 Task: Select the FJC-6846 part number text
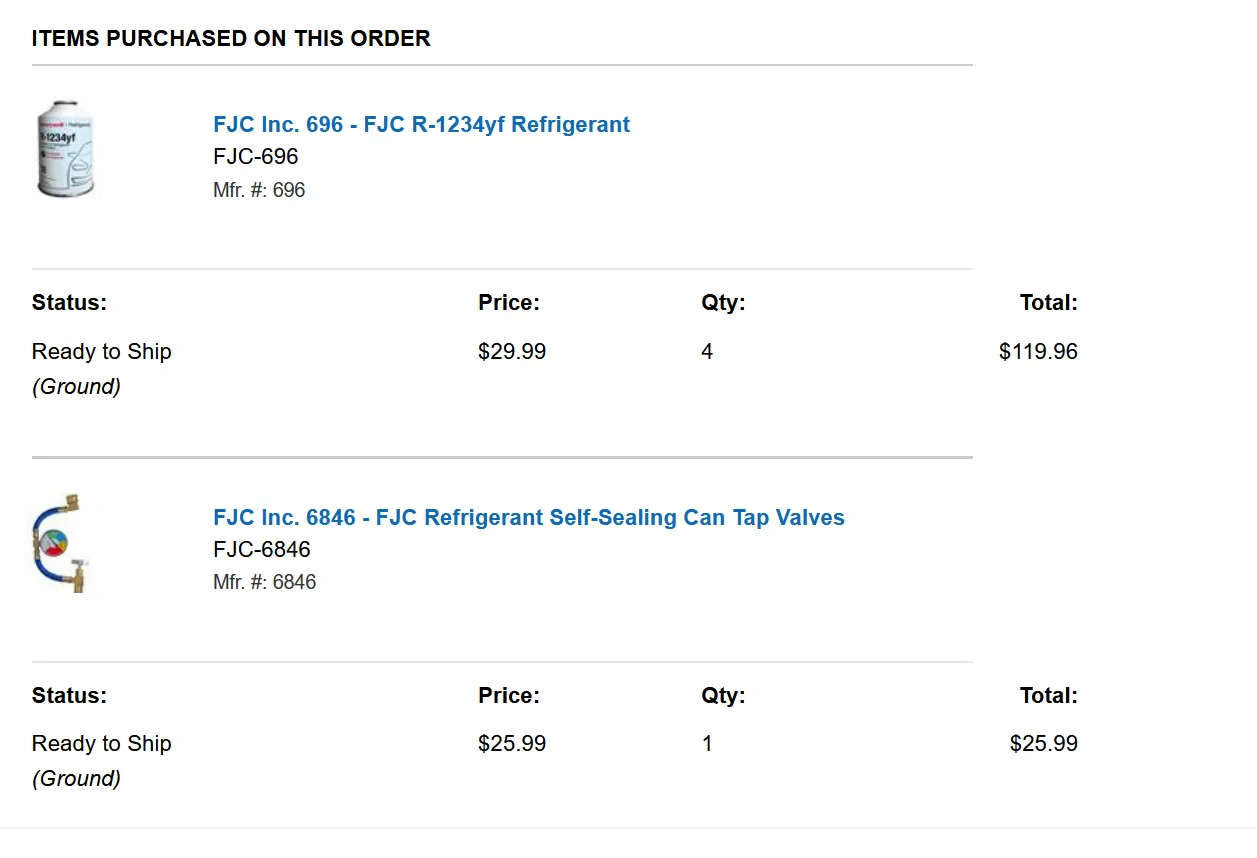click(x=262, y=550)
